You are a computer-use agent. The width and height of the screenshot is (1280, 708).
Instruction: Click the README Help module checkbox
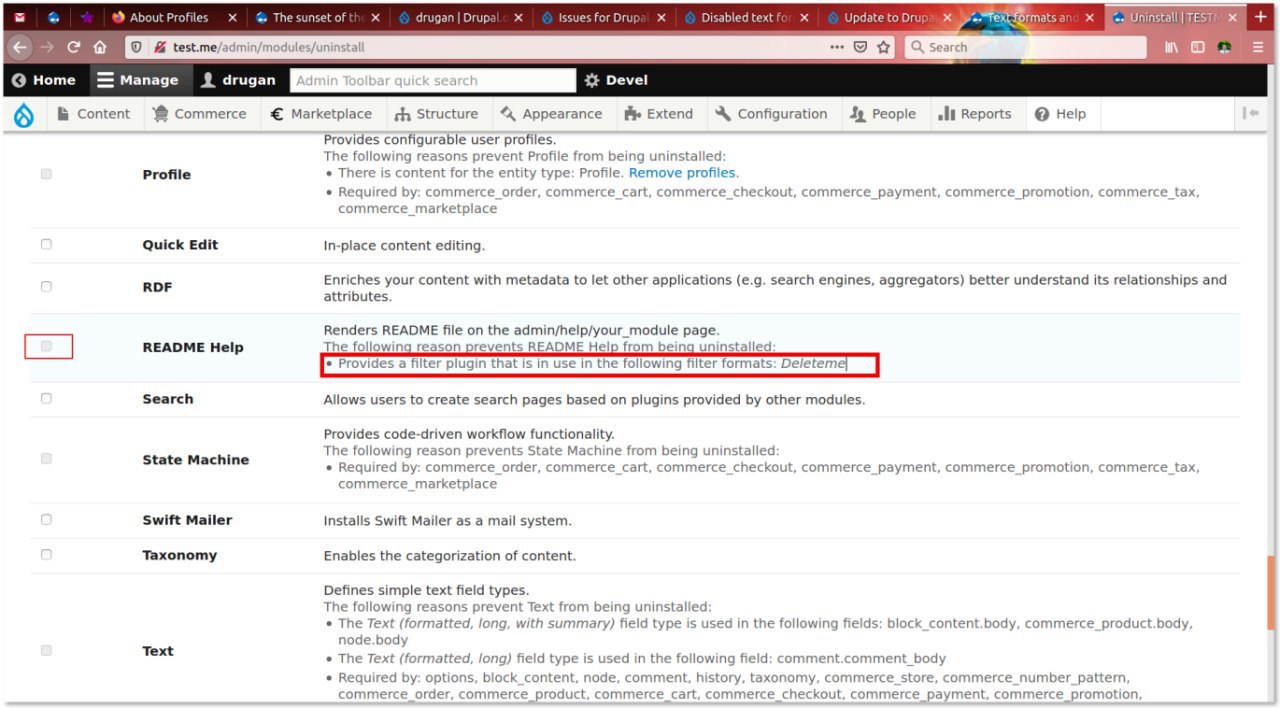[46, 346]
